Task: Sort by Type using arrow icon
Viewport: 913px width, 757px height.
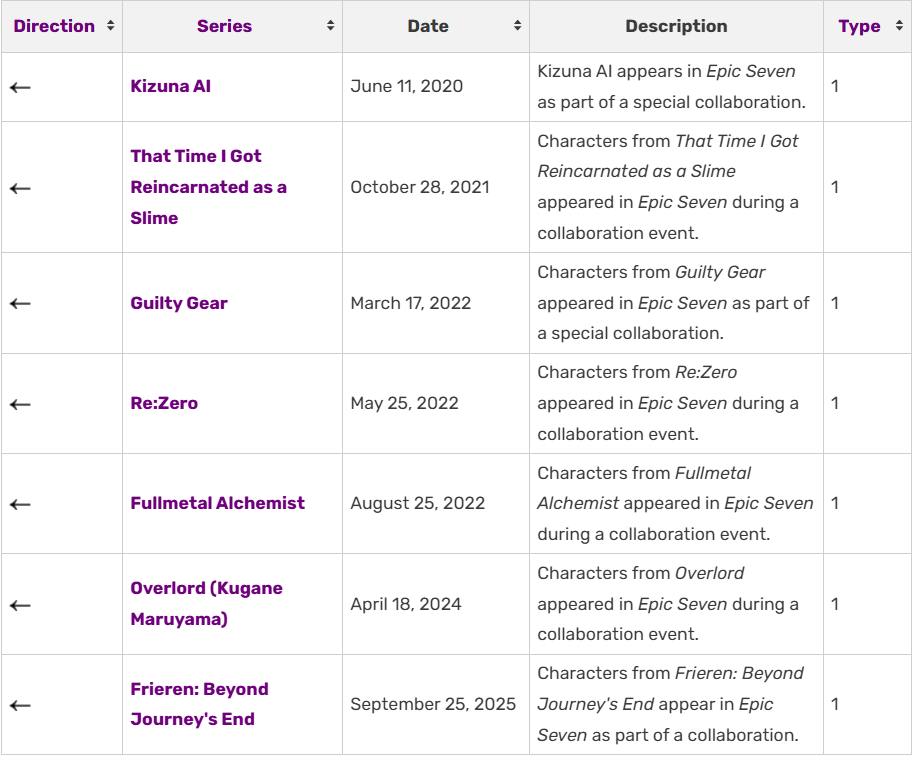Action: click(x=900, y=26)
